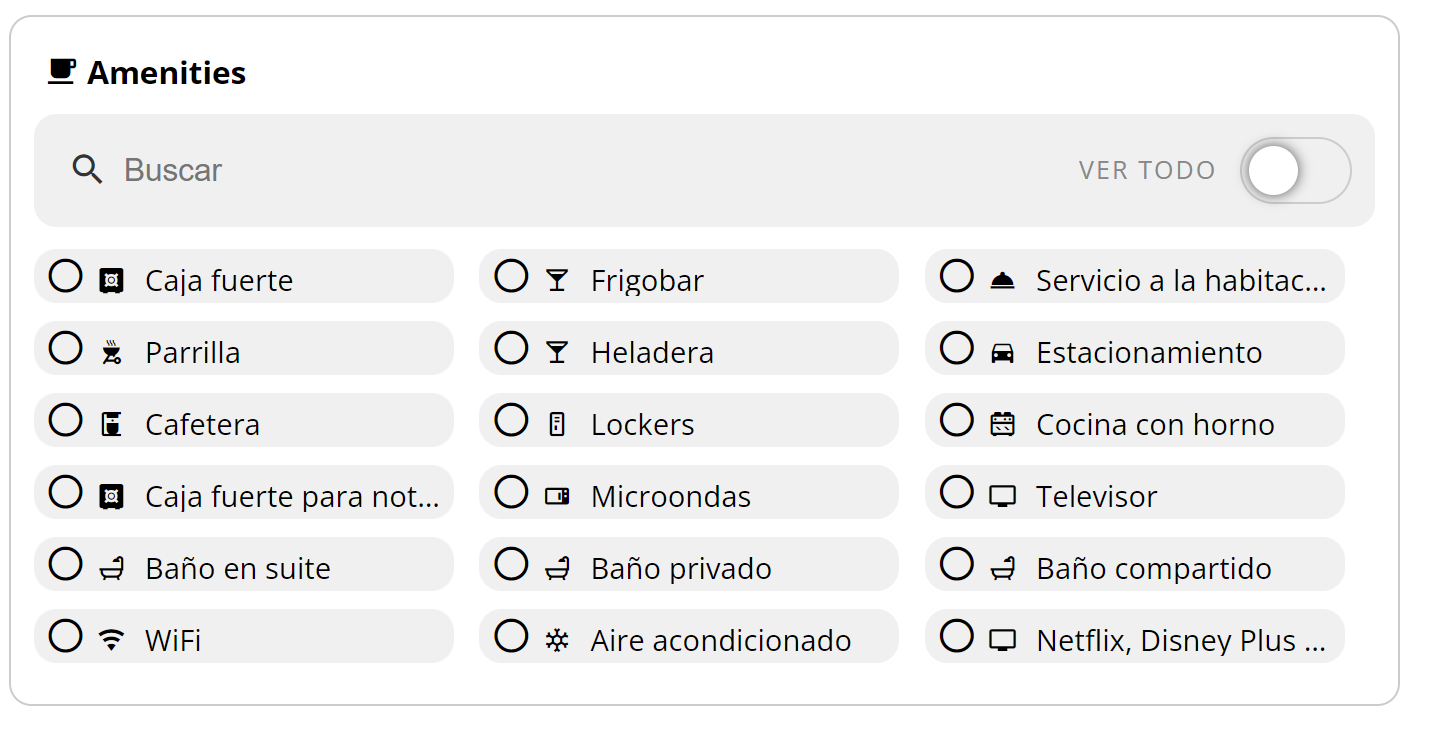This screenshot has height=730, width=1430.
Task: Click the bathtub icon next to Baño privado
Action: click(x=557, y=566)
